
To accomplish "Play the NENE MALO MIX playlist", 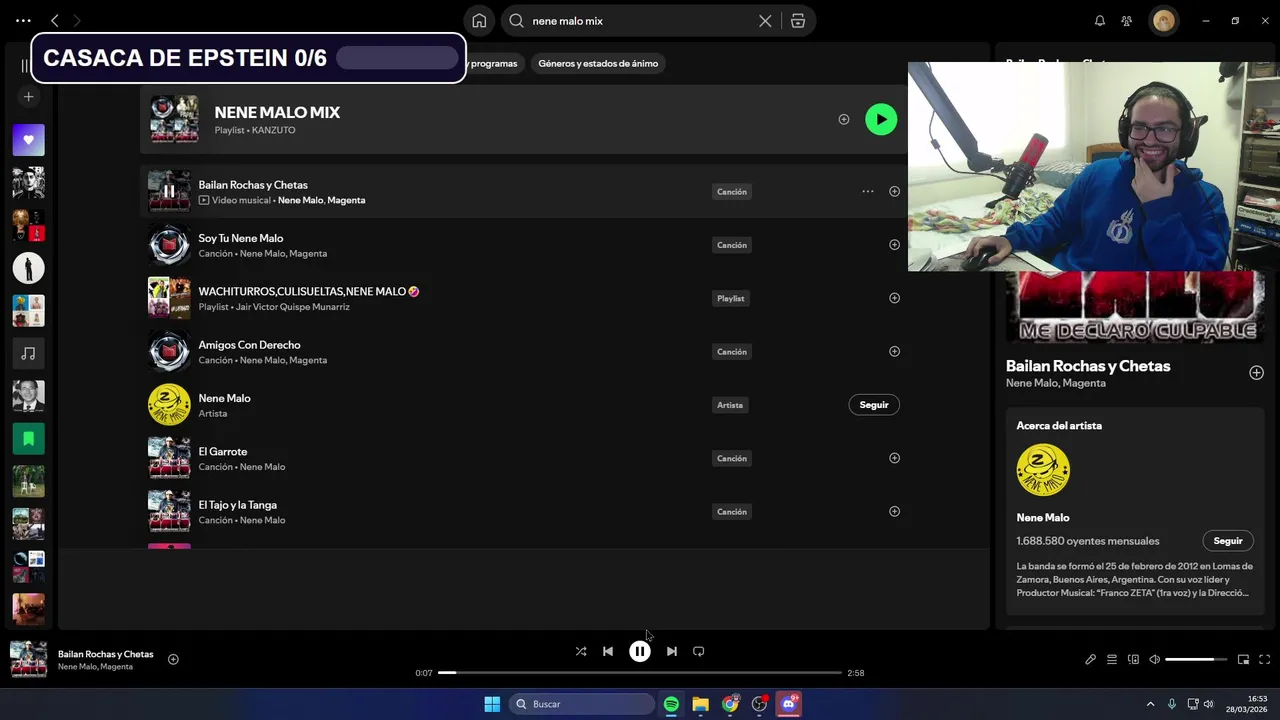I will (881, 119).
